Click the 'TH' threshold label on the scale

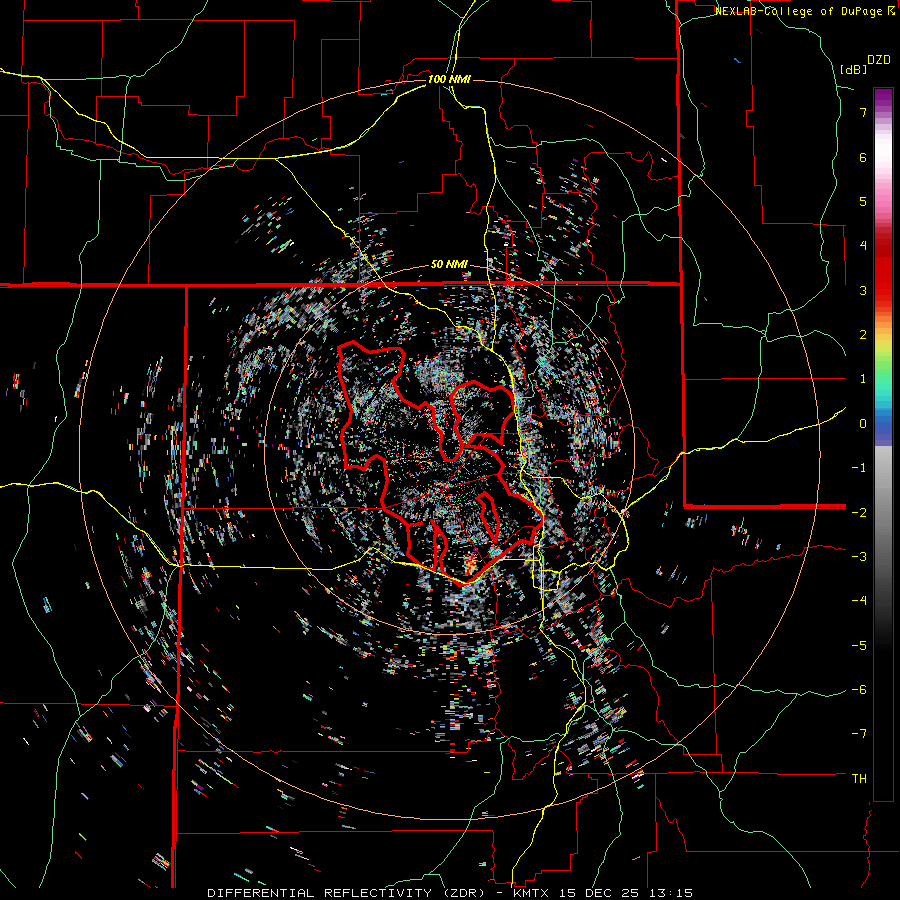(x=859, y=779)
